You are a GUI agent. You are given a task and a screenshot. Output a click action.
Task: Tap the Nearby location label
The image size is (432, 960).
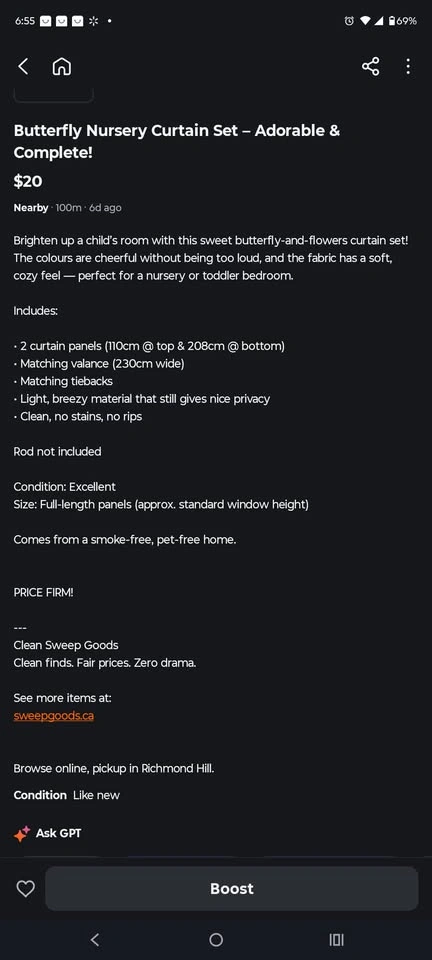click(x=31, y=208)
